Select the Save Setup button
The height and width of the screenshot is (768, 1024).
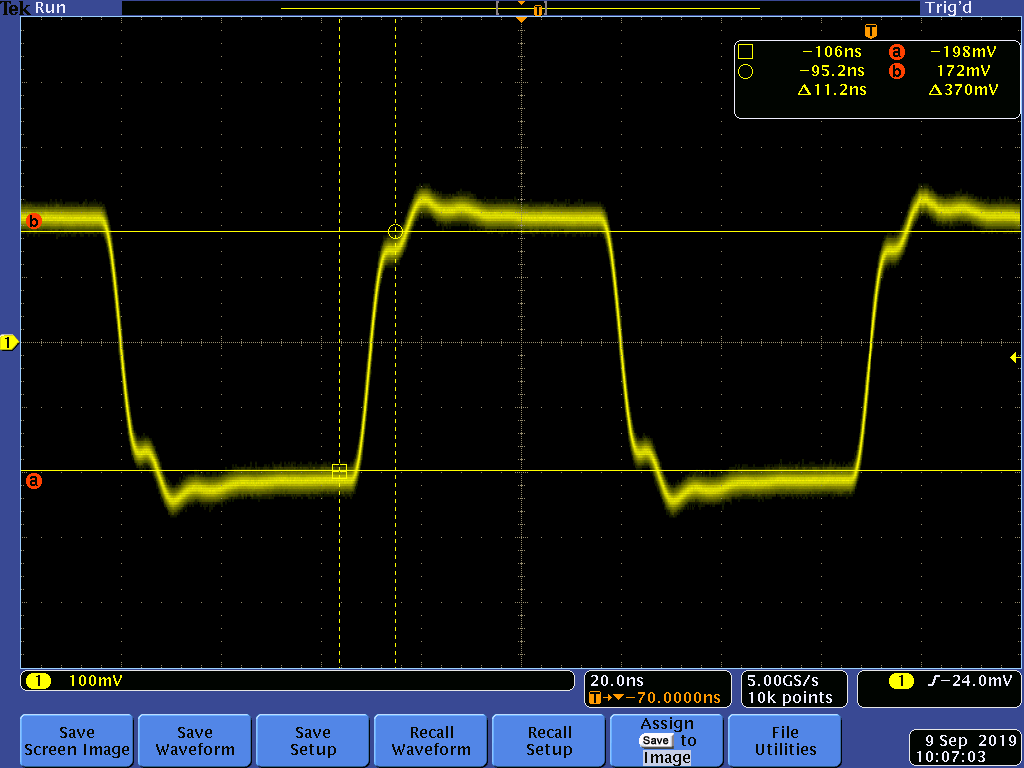pos(312,741)
